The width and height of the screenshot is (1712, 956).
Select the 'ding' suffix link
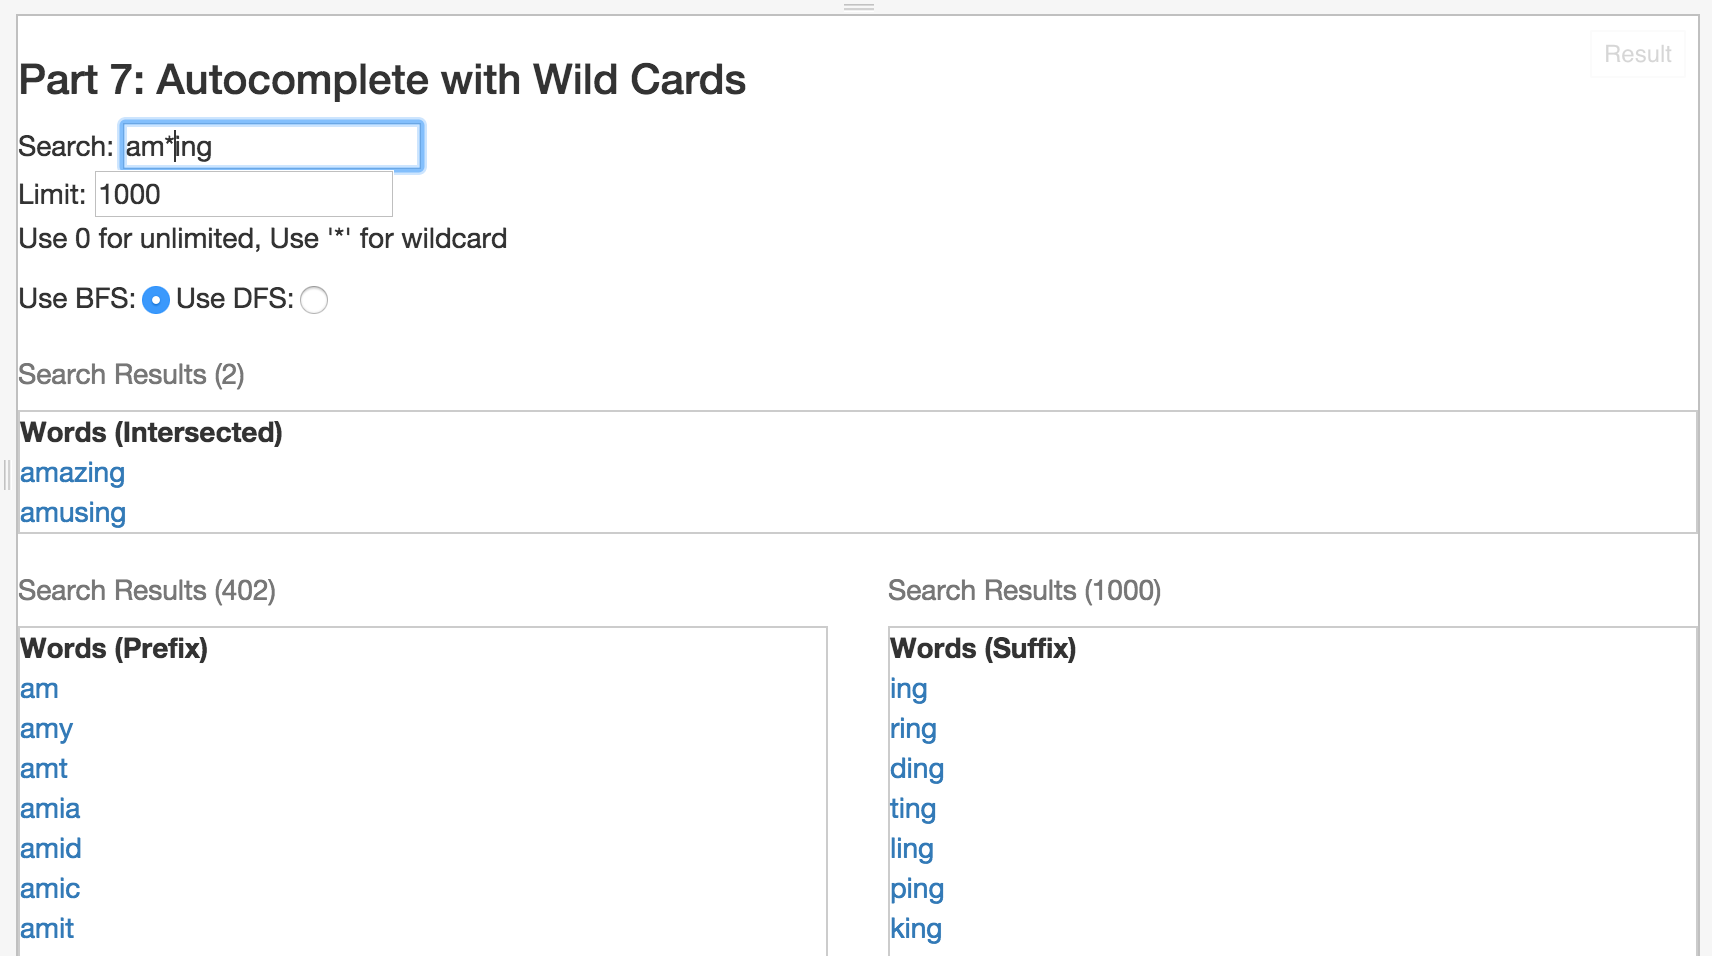(x=917, y=769)
